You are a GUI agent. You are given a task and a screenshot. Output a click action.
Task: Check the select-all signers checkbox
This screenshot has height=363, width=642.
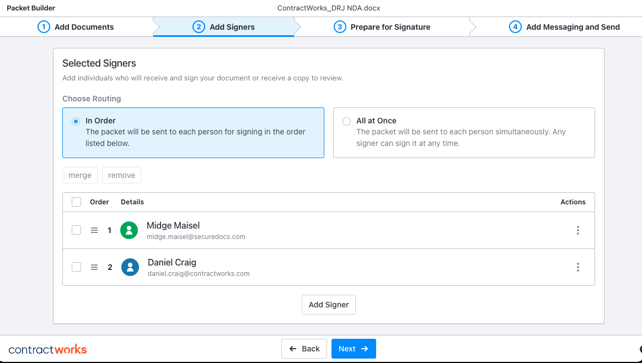pyautogui.click(x=76, y=202)
